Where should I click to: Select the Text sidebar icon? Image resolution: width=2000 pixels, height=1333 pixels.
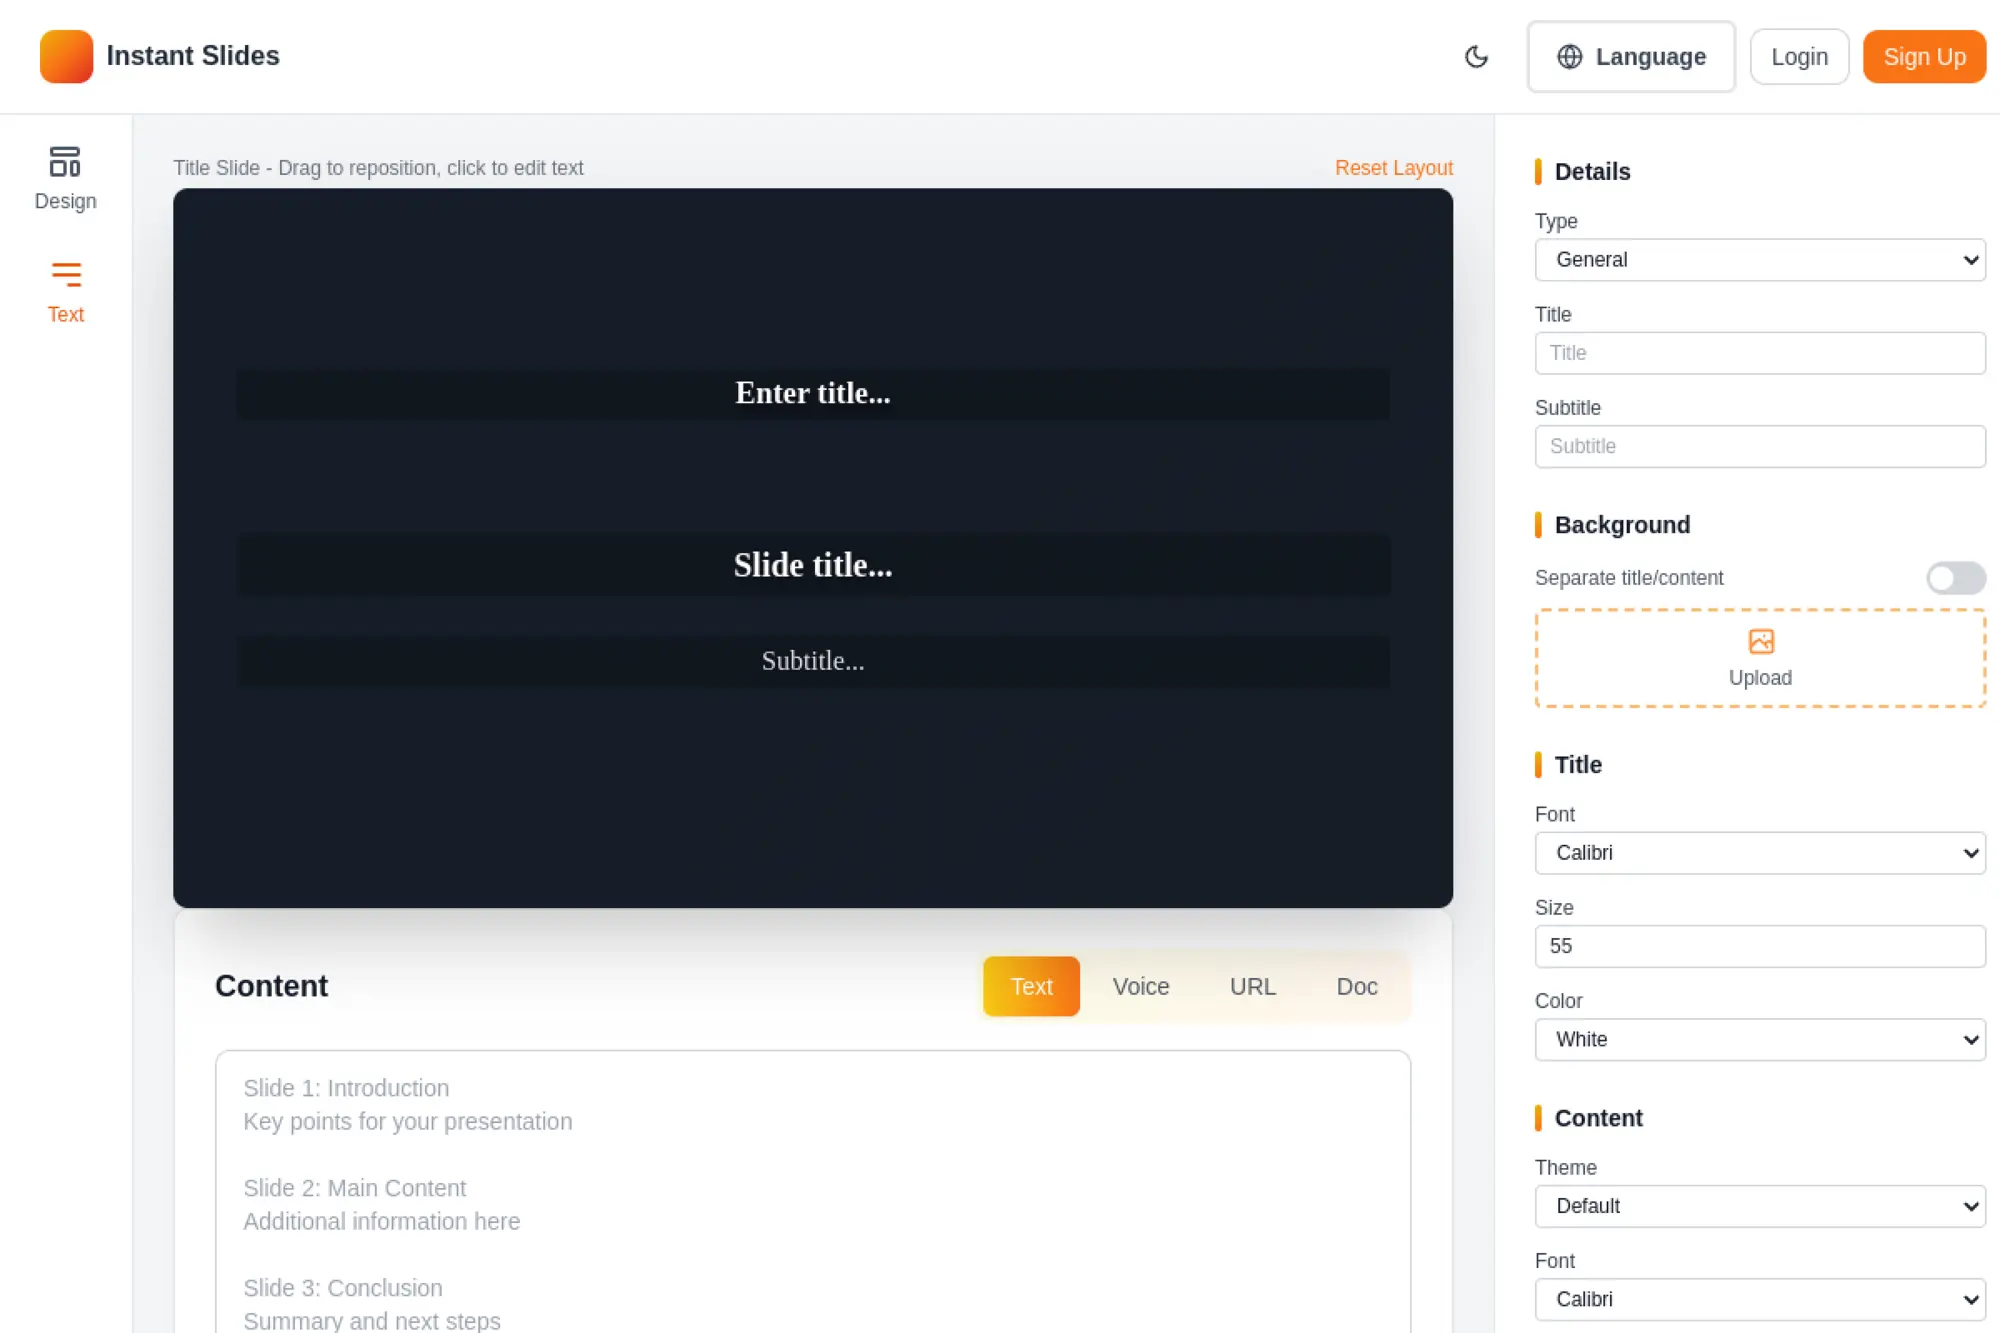coord(65,275)
